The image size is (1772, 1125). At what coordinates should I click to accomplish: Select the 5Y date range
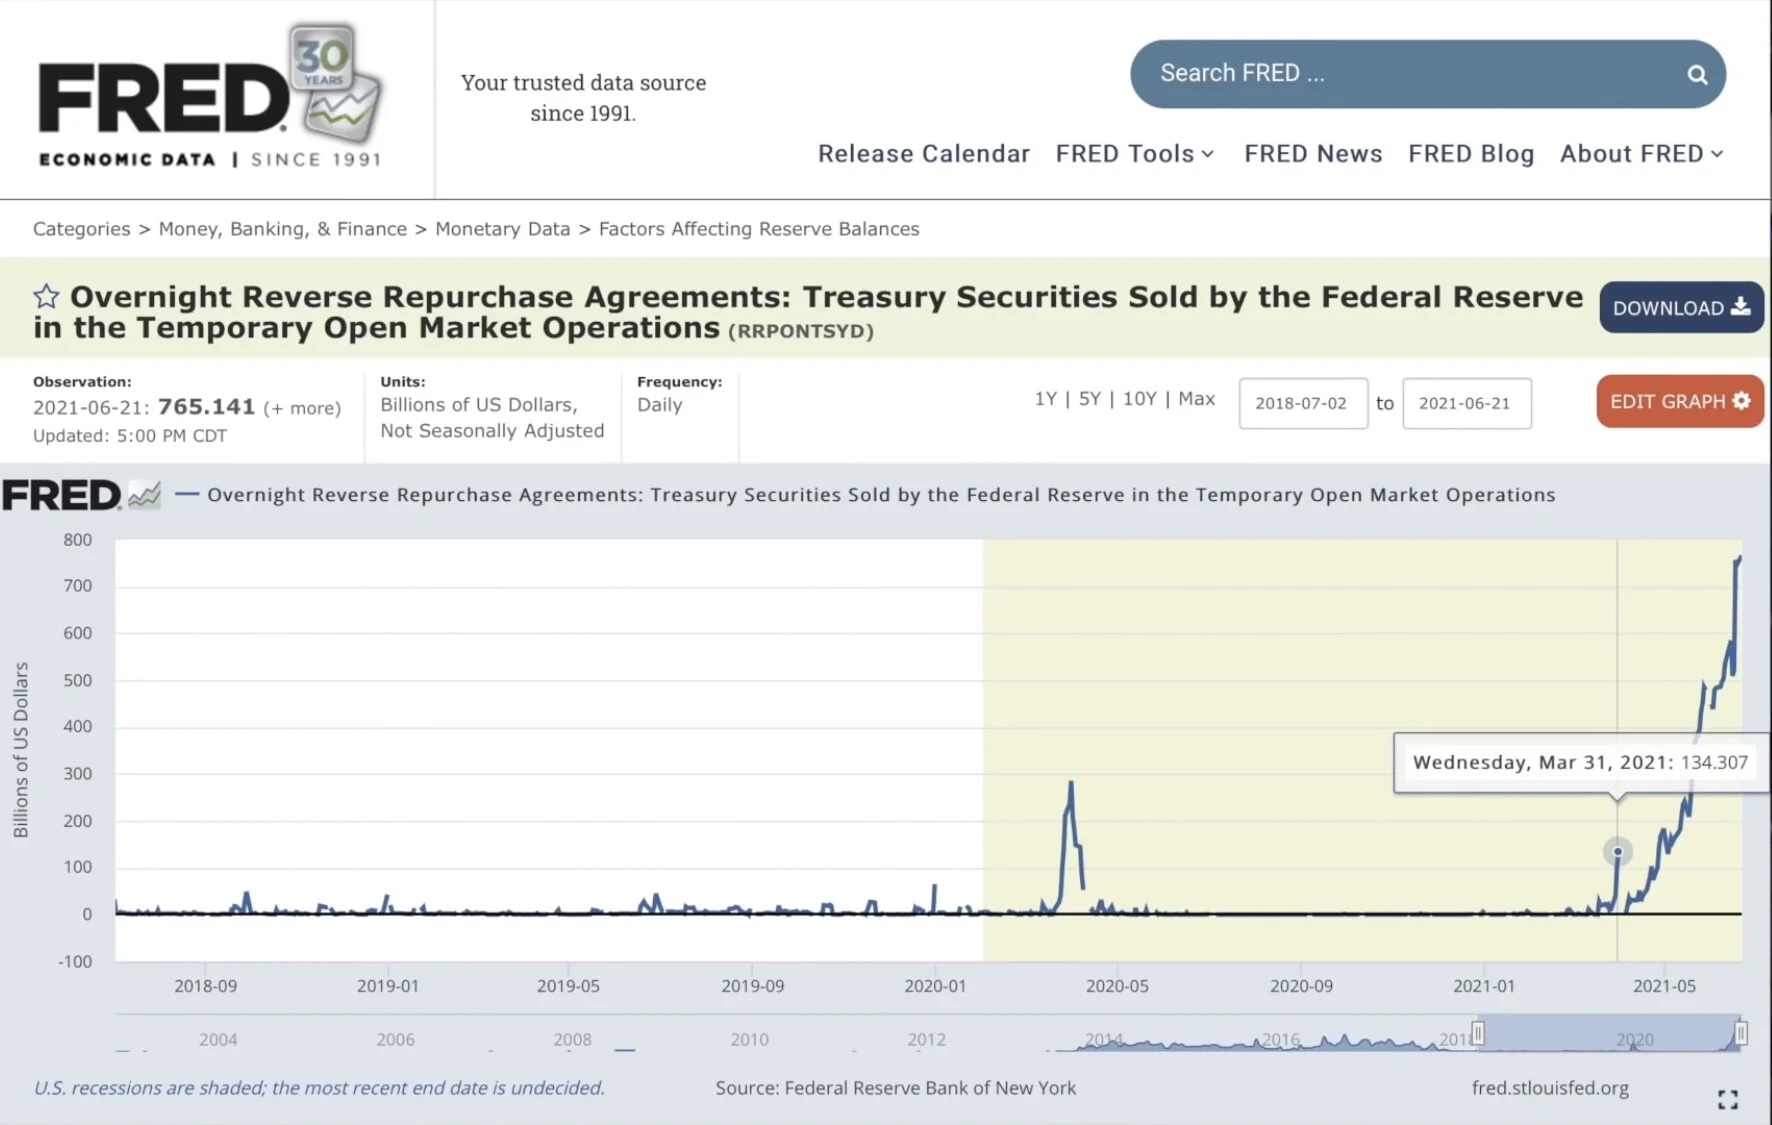(1089, 399)
